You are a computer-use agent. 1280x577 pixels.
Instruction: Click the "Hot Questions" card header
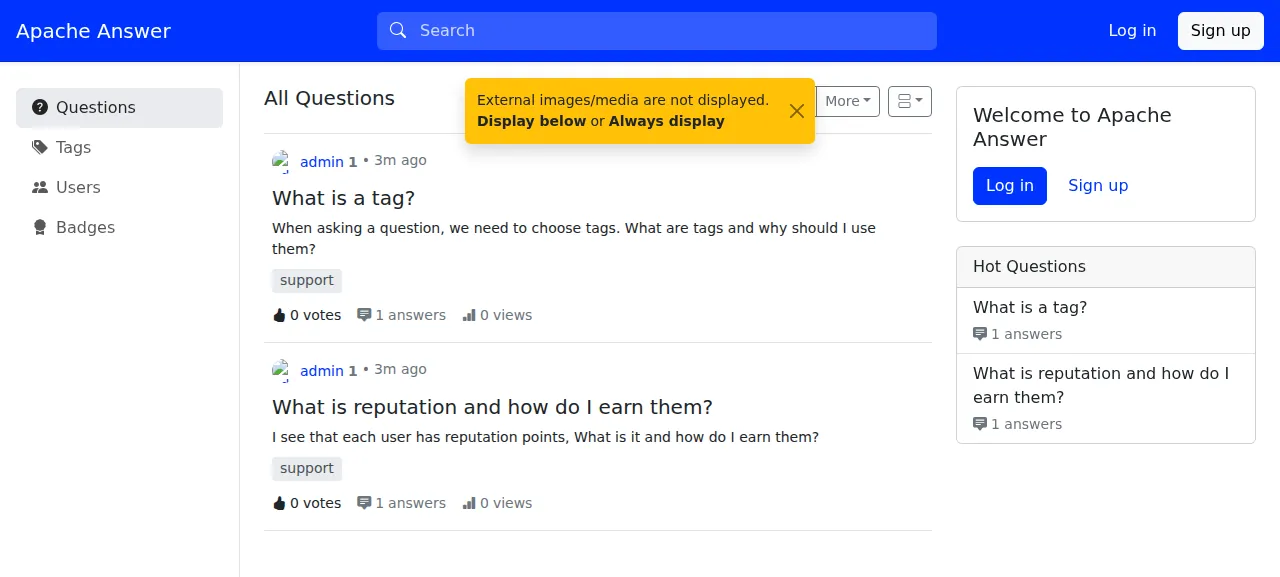1106,267
